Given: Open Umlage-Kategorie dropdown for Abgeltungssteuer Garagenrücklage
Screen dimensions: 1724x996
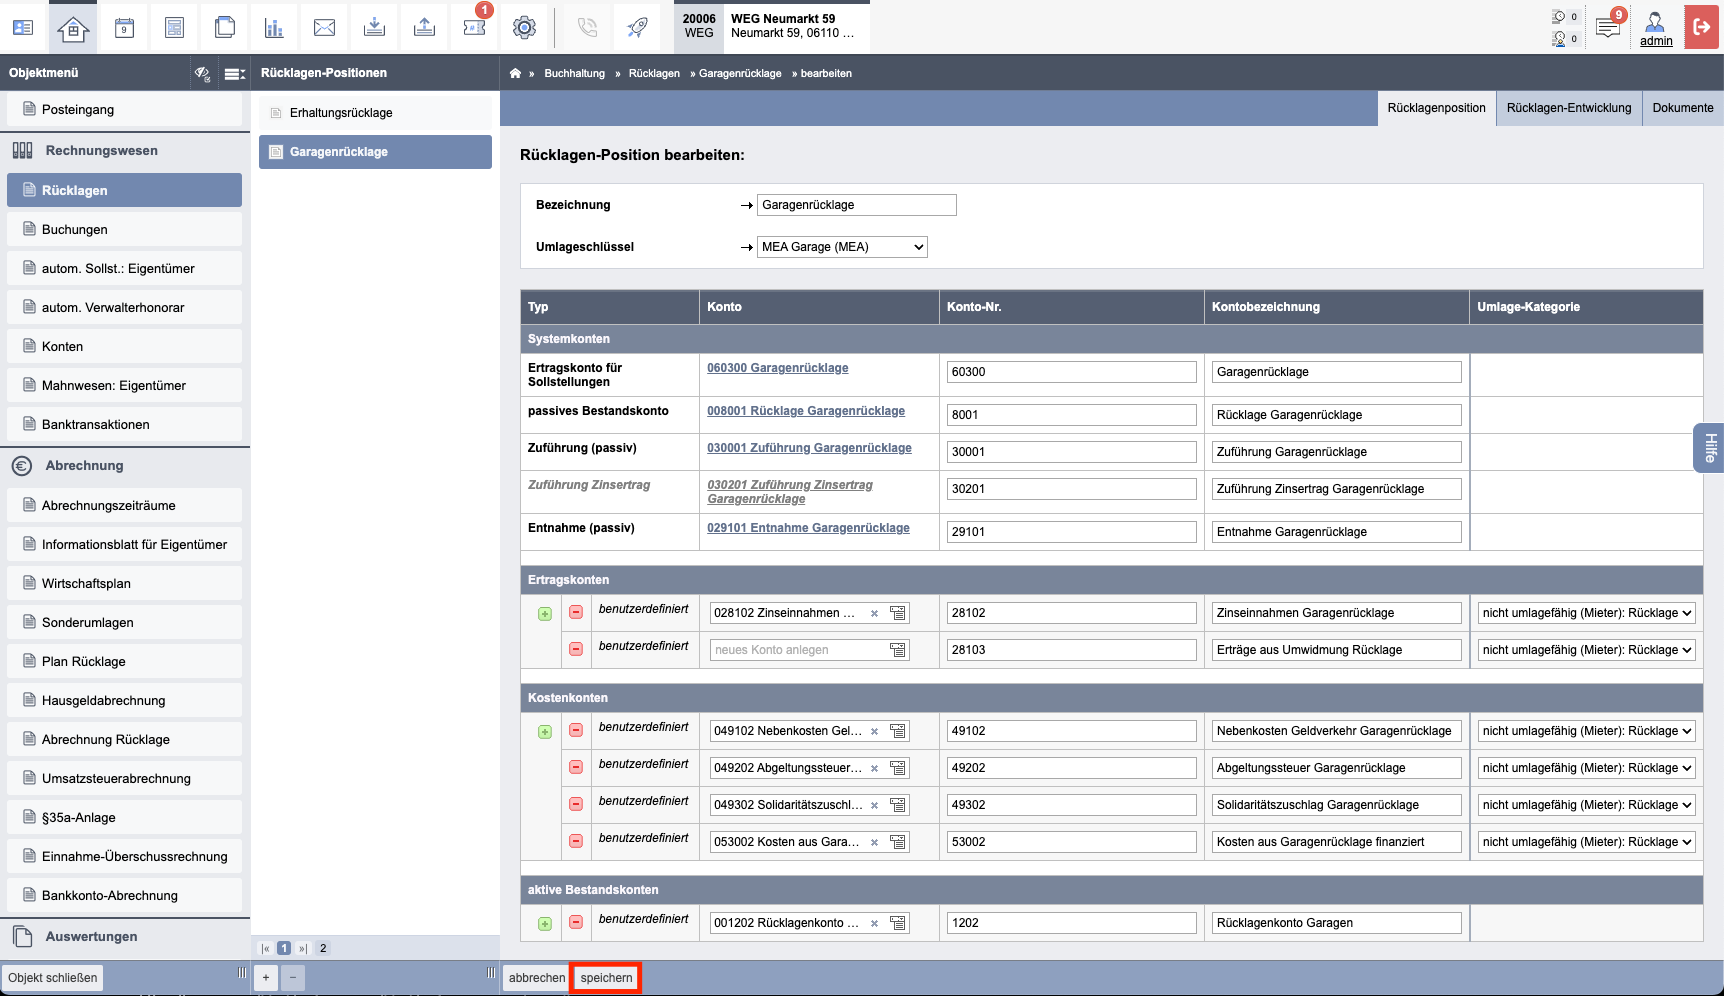Looking at the screenshot, I should [1586, 768].
